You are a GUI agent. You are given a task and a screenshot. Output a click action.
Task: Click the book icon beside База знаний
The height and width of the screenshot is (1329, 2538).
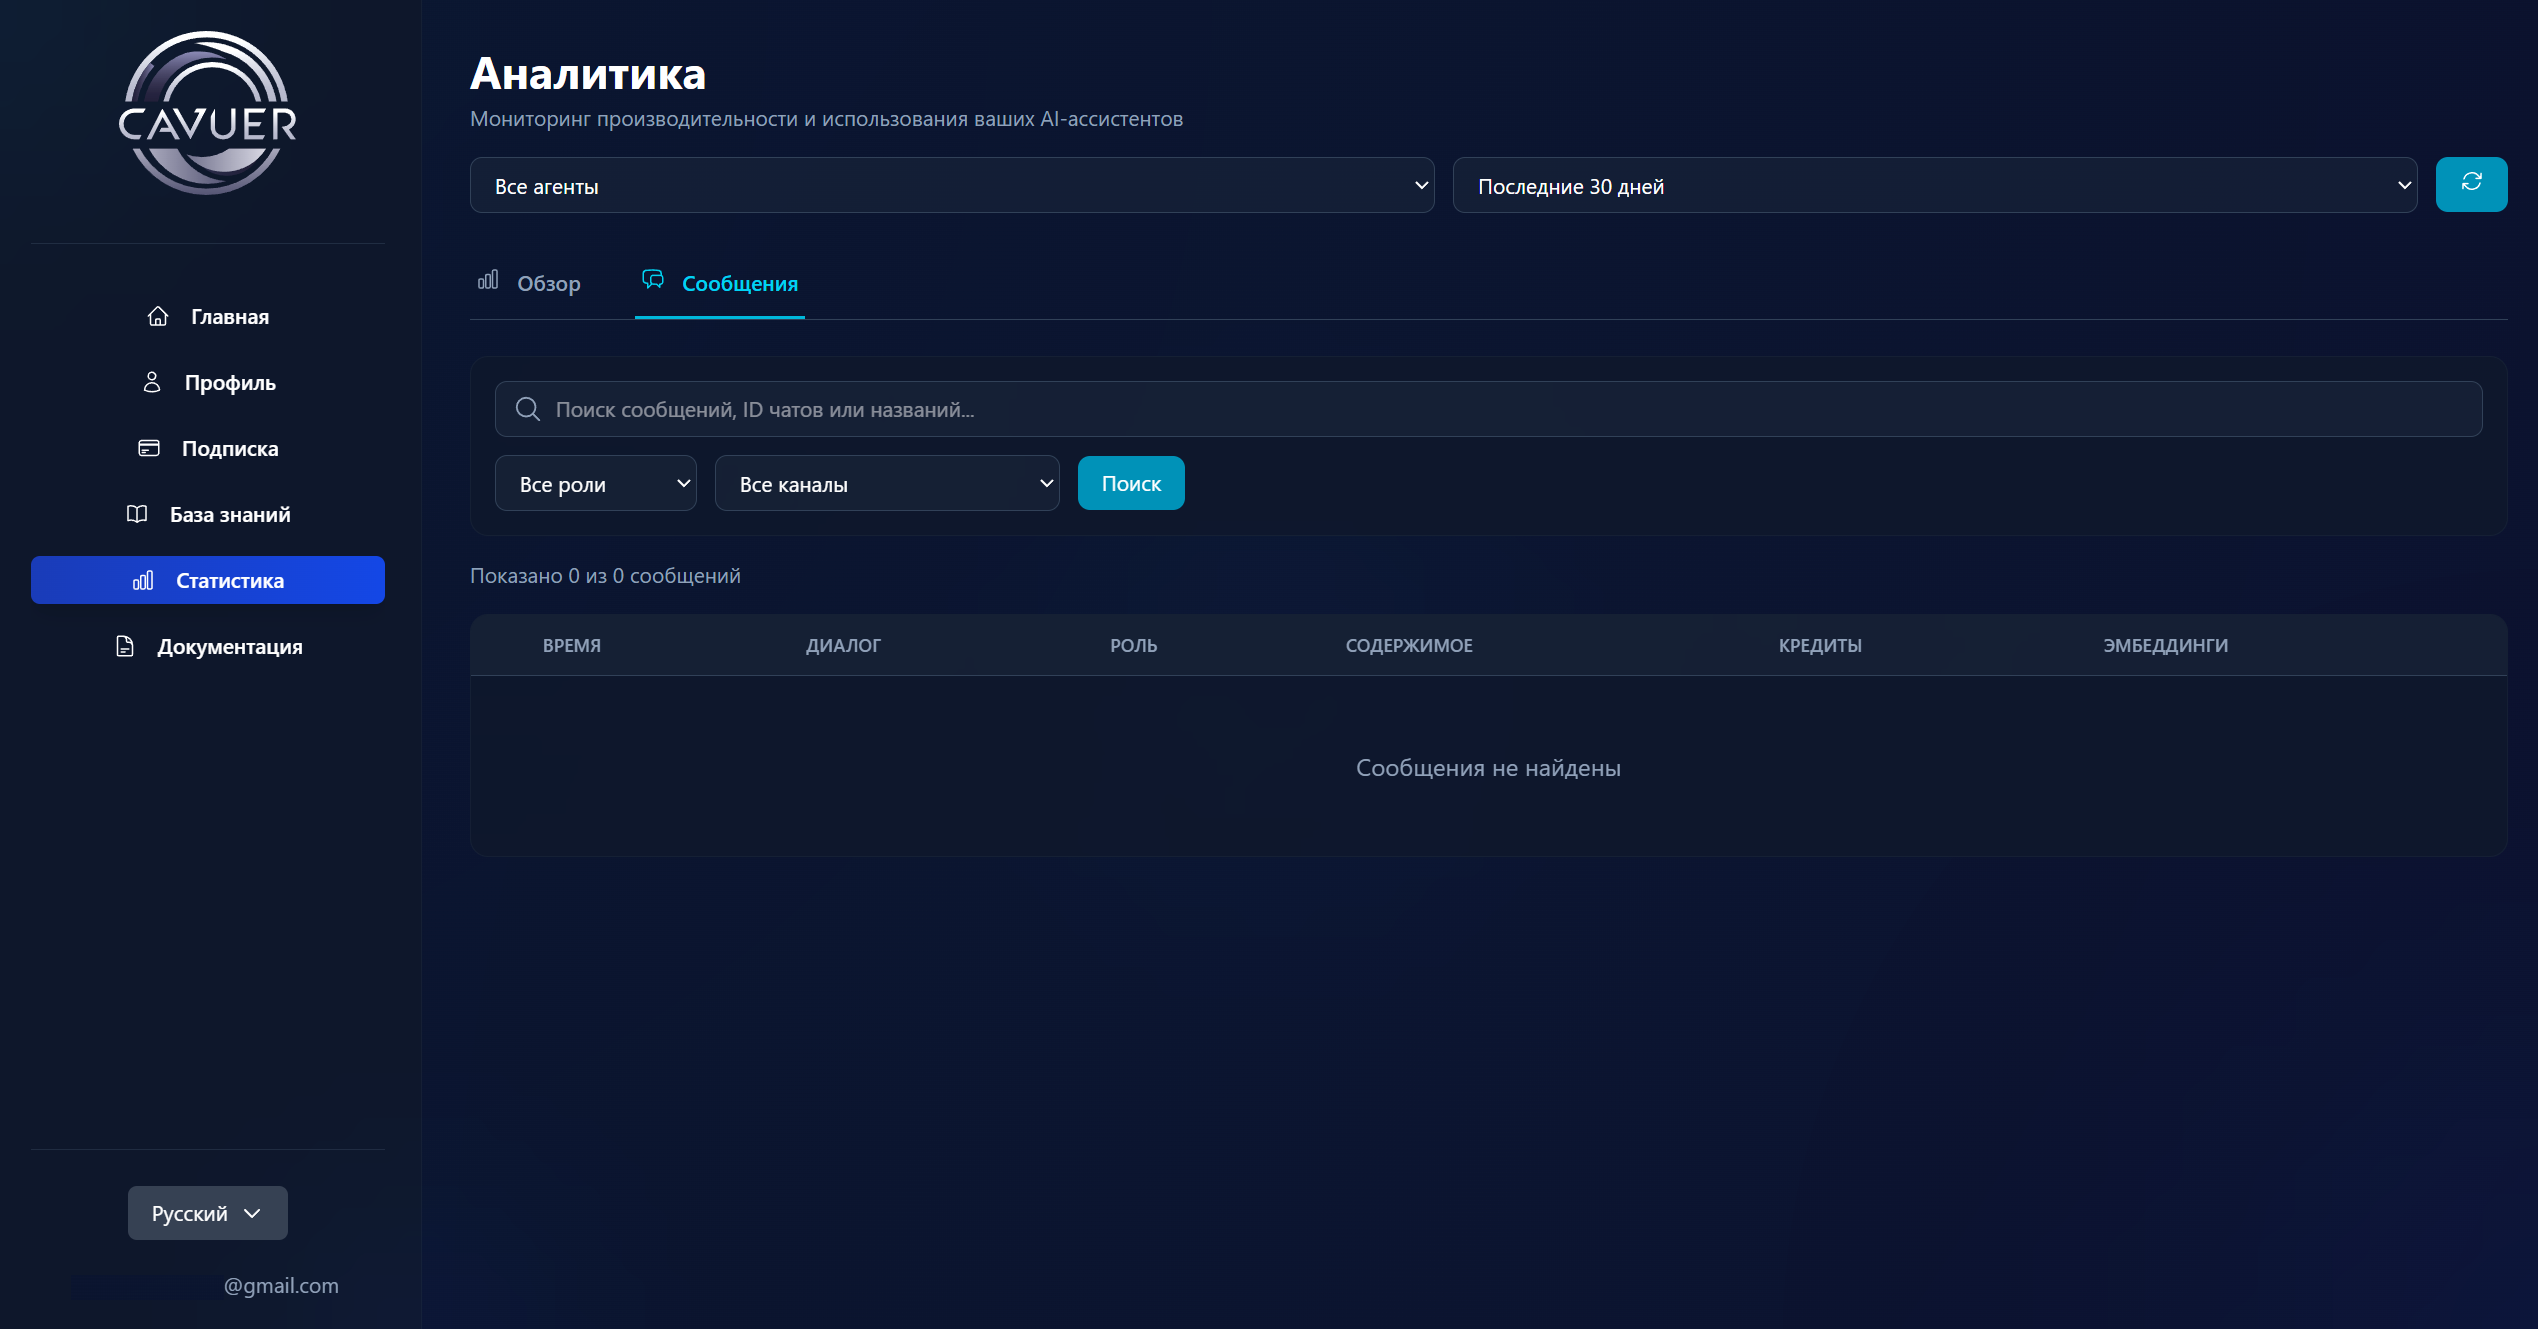pyautogui.click(x=137, y=514)
